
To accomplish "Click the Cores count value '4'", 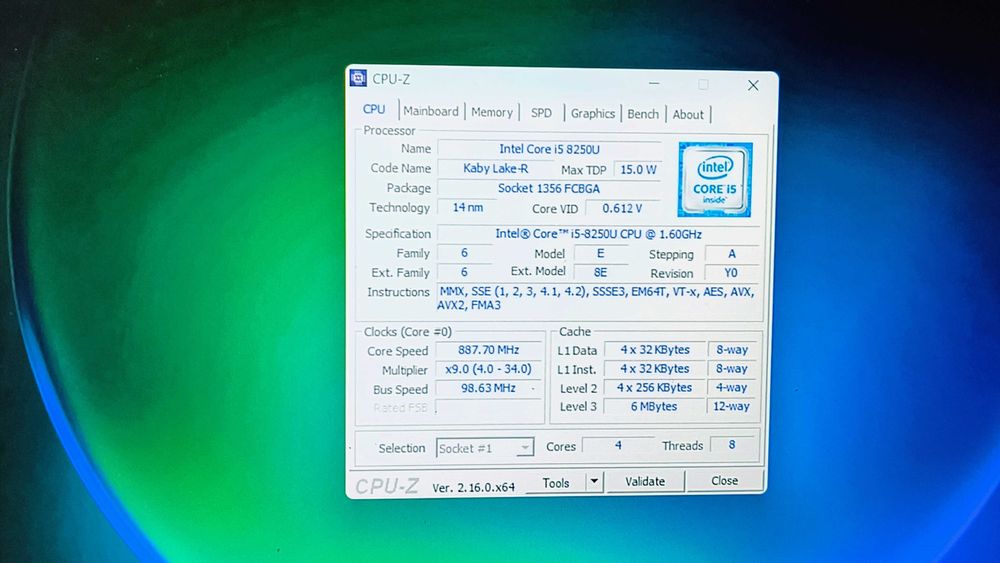I will pos(618,446).
